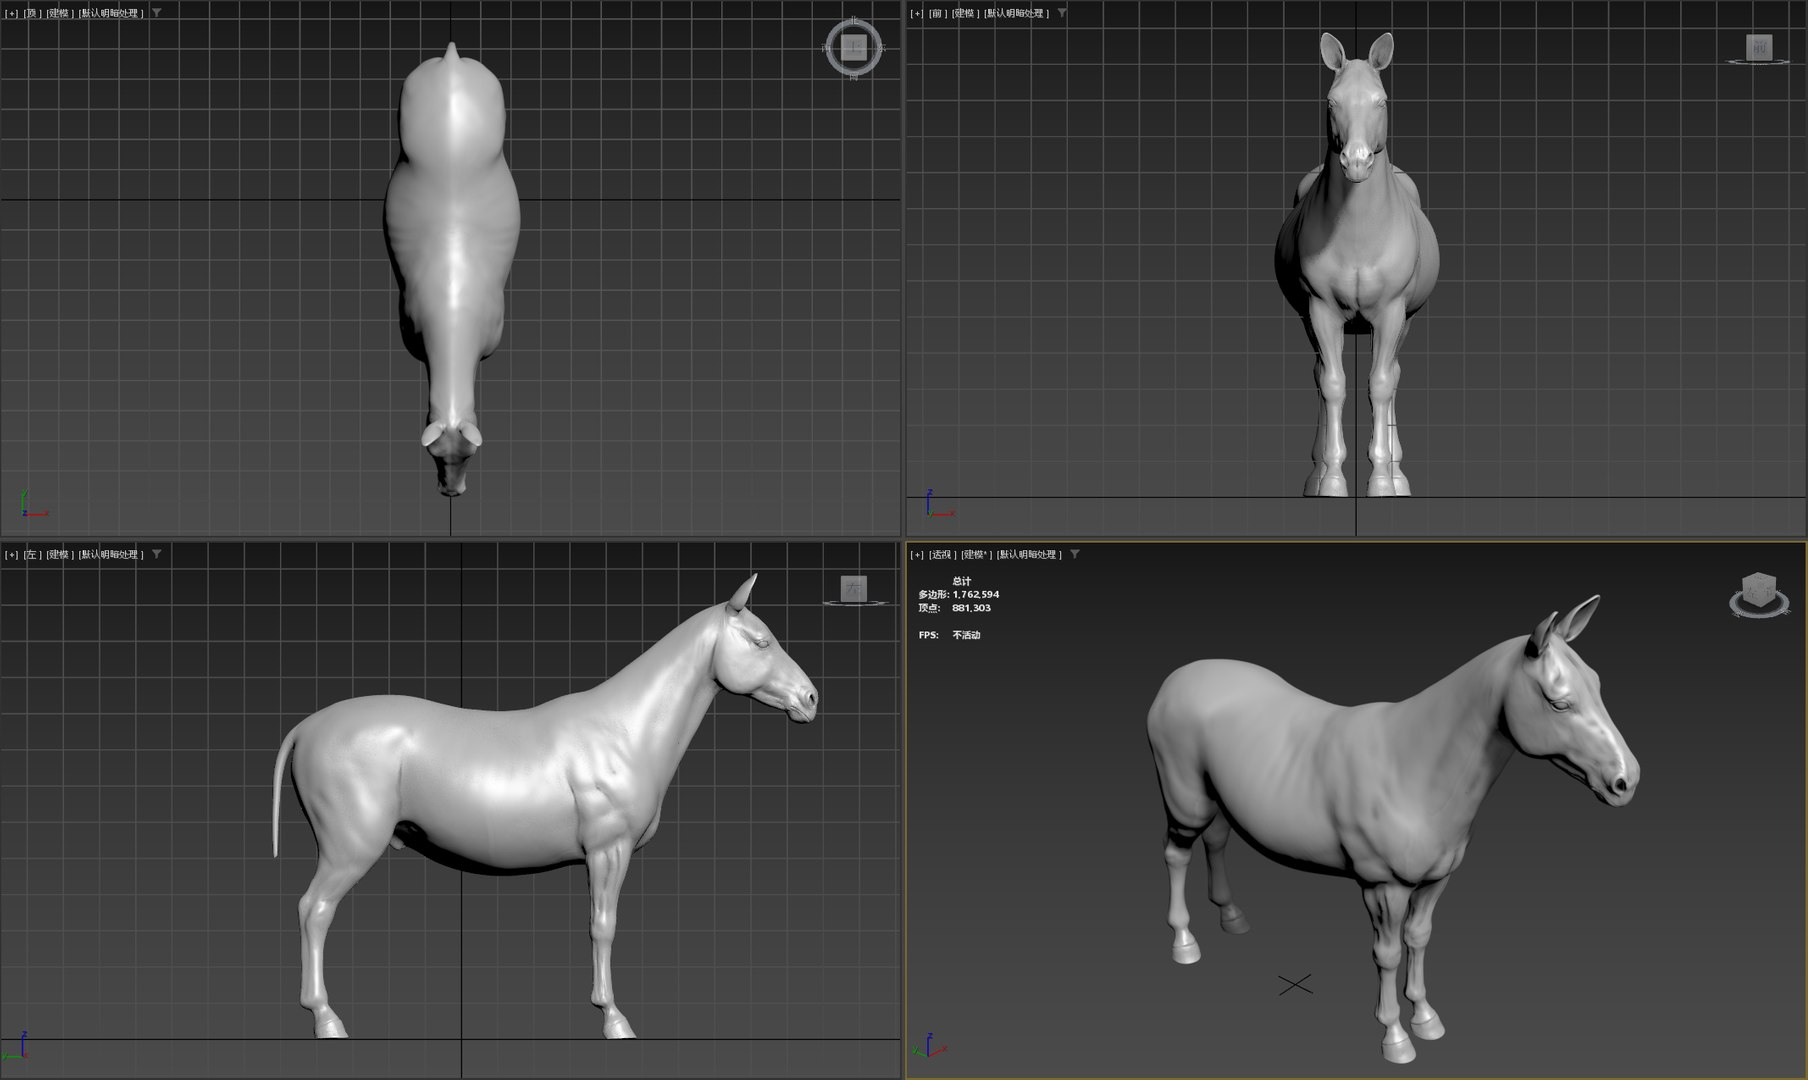Open [建模] preset menu in Front viewport
Viewport: 1808px width, 1080px height.
pyautogui.click(x=965, y=13)
